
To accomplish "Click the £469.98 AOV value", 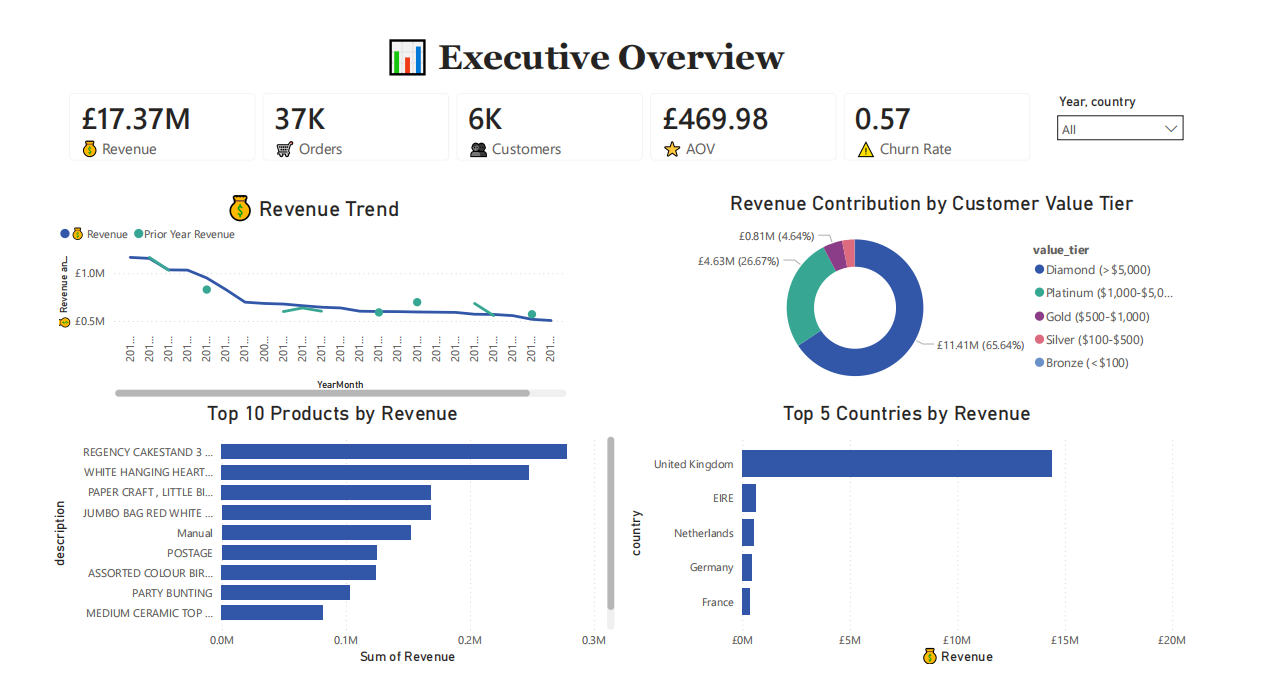I will click(715, 119).
